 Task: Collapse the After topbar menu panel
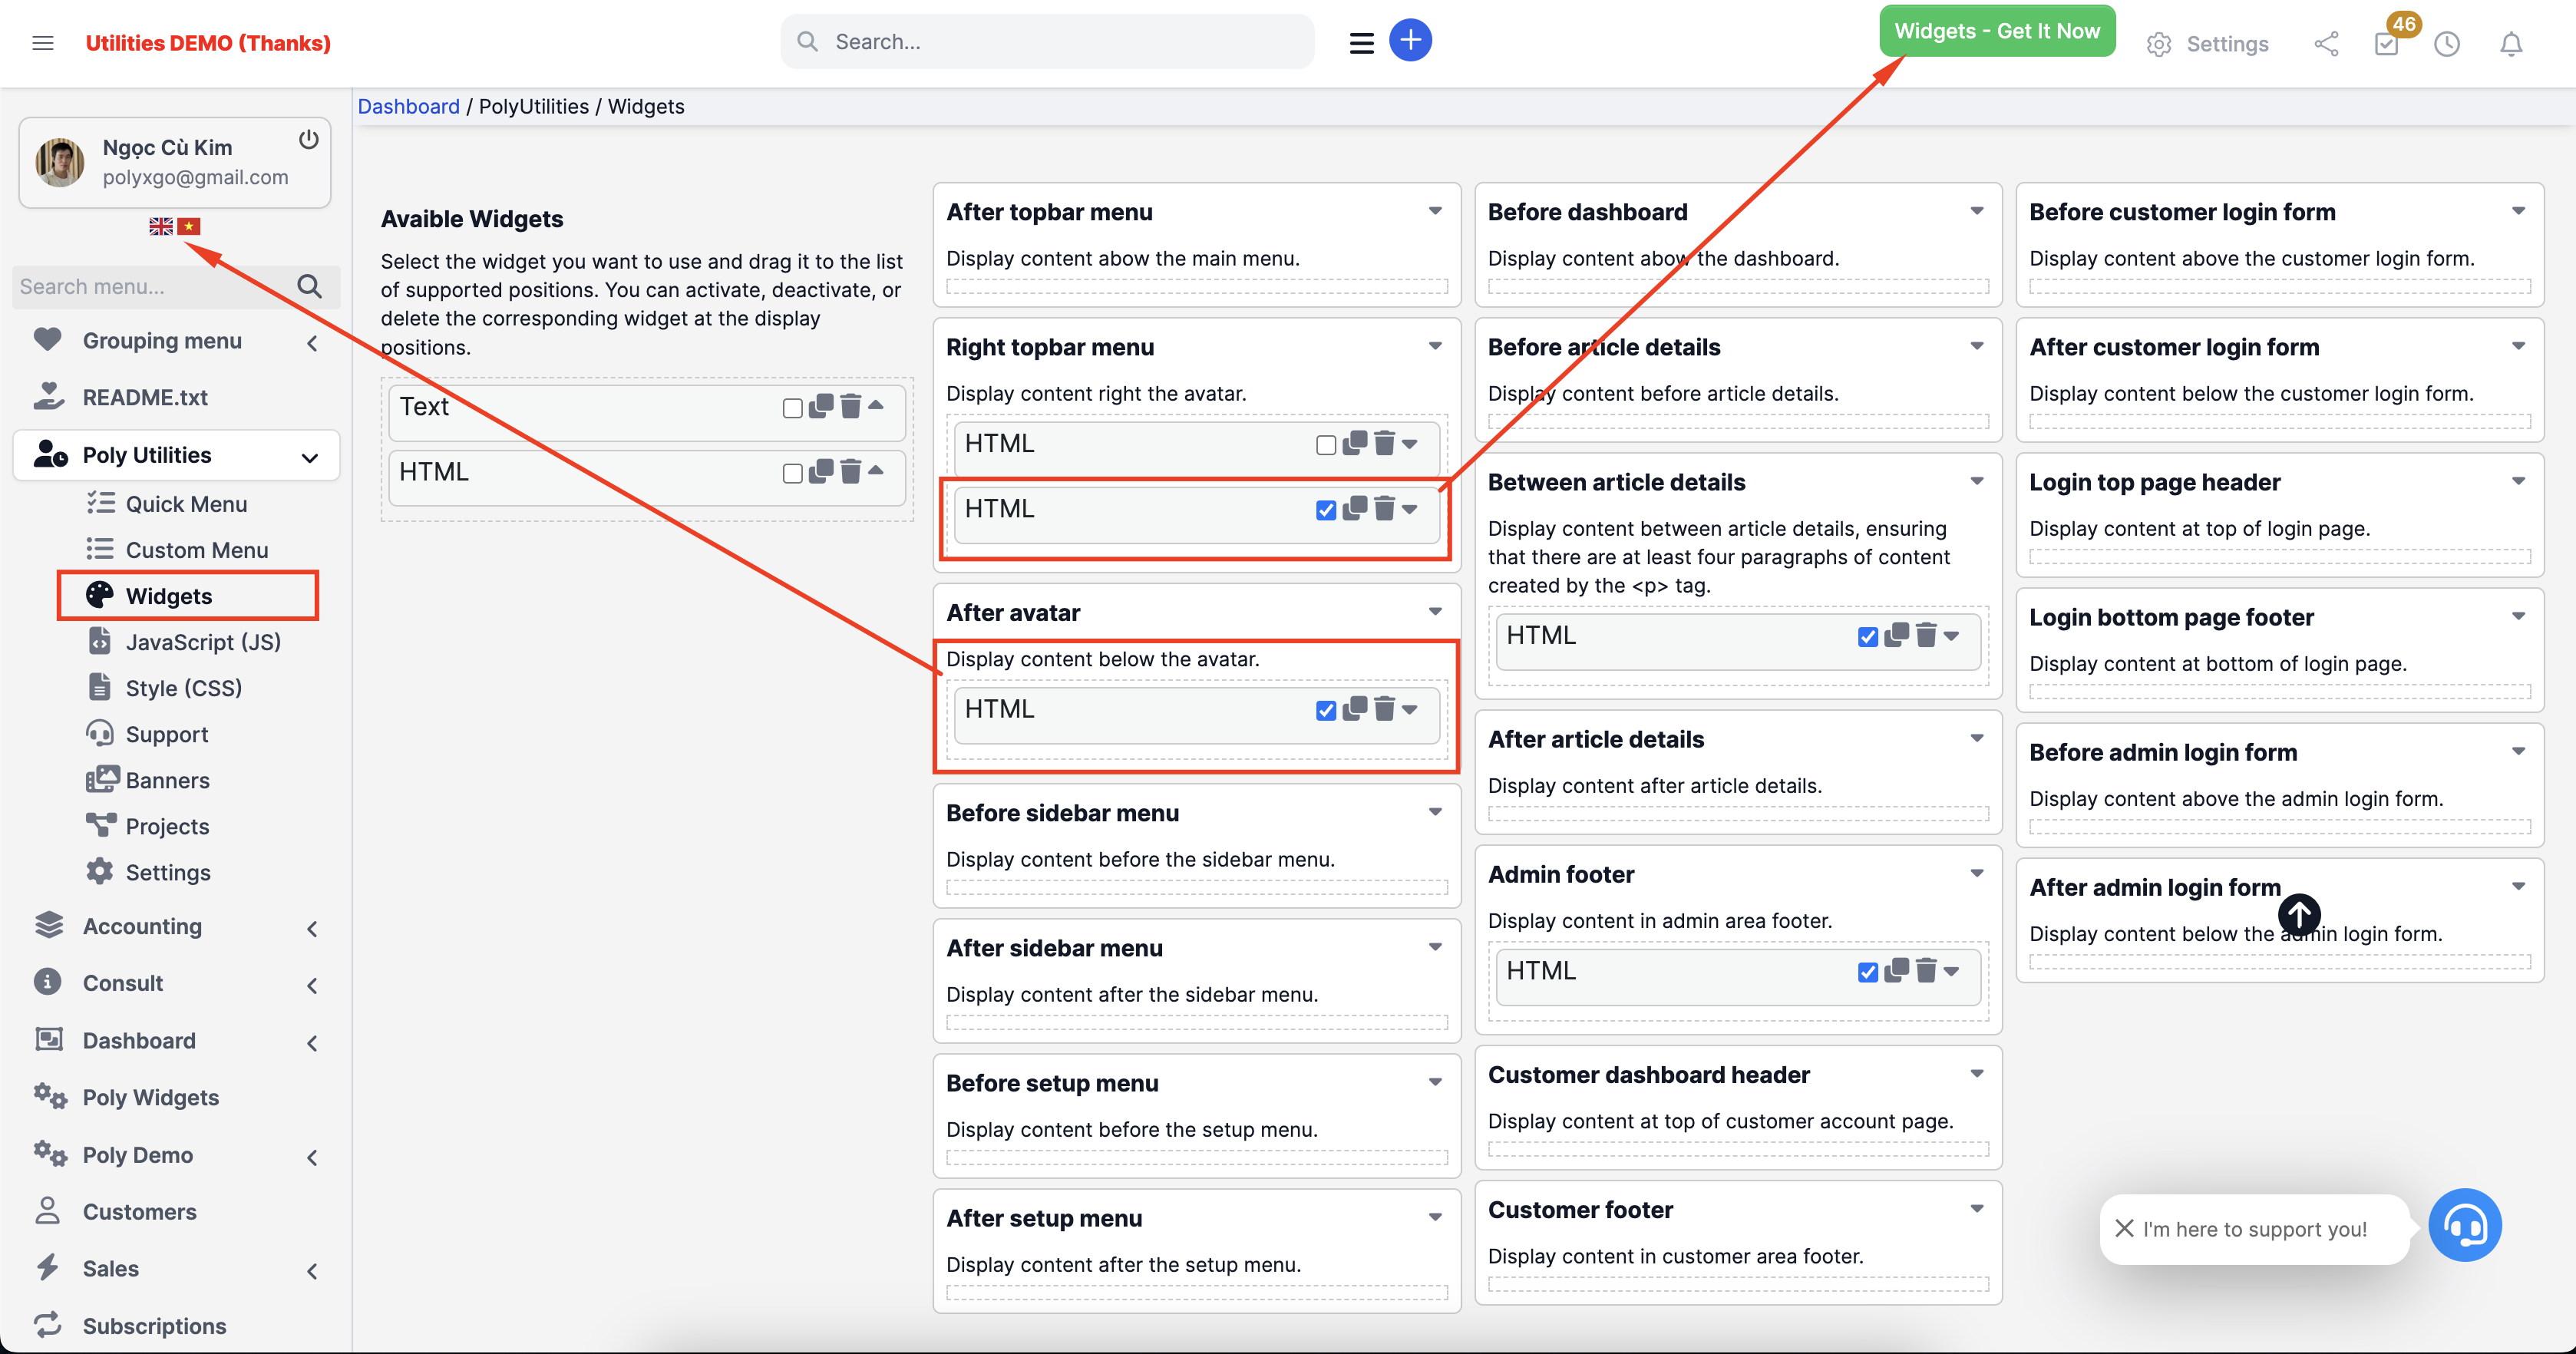(1436, 211)
